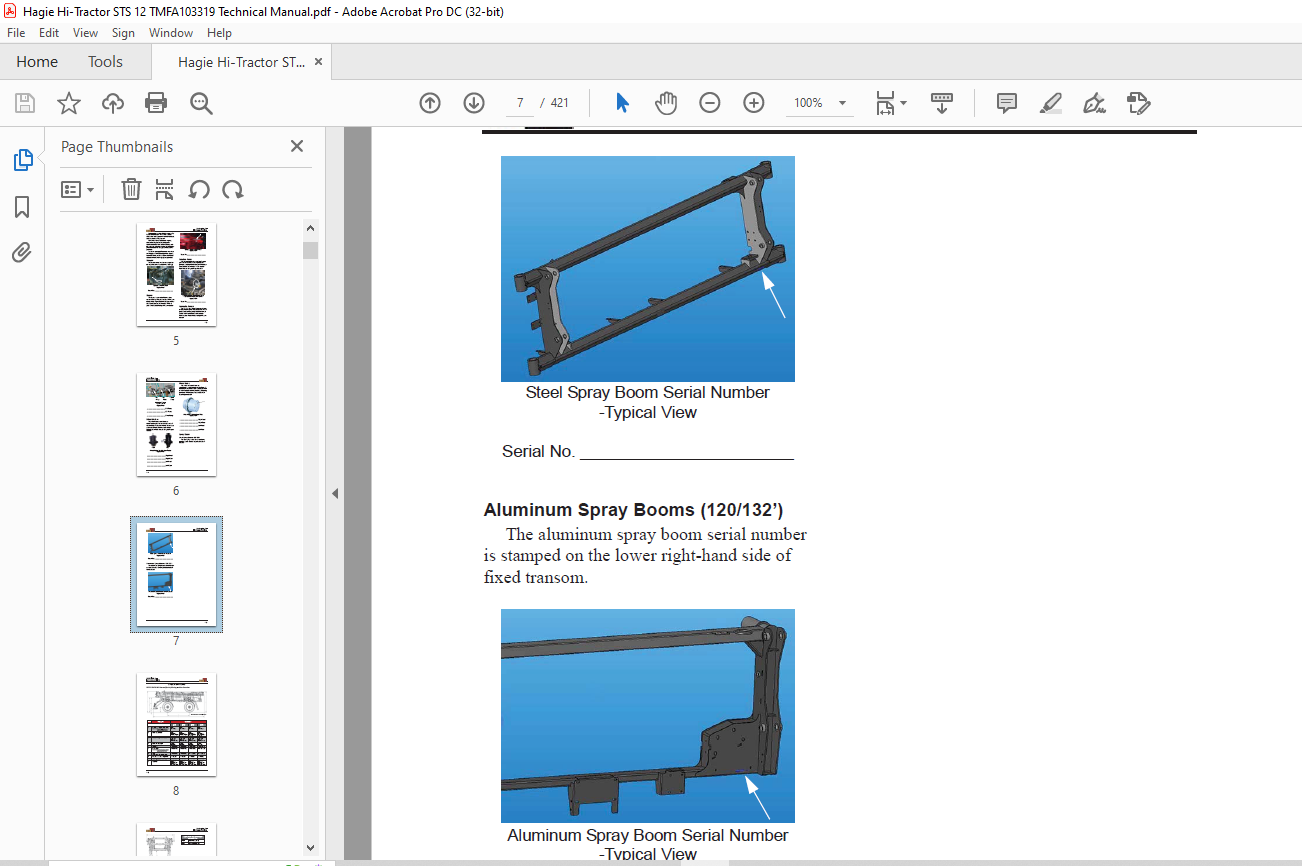
Task: Switch to the Tools tab
Action: click(x=105, y=62)
